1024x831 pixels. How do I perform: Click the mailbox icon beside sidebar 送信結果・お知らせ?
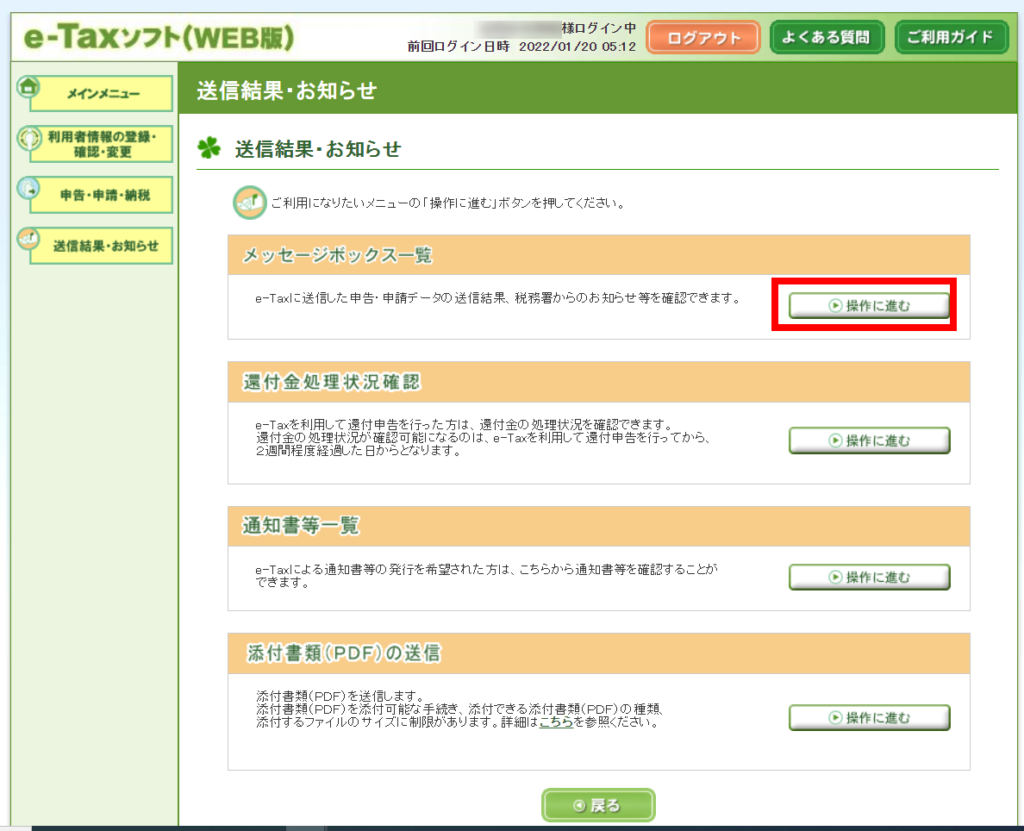pos(29,238)
